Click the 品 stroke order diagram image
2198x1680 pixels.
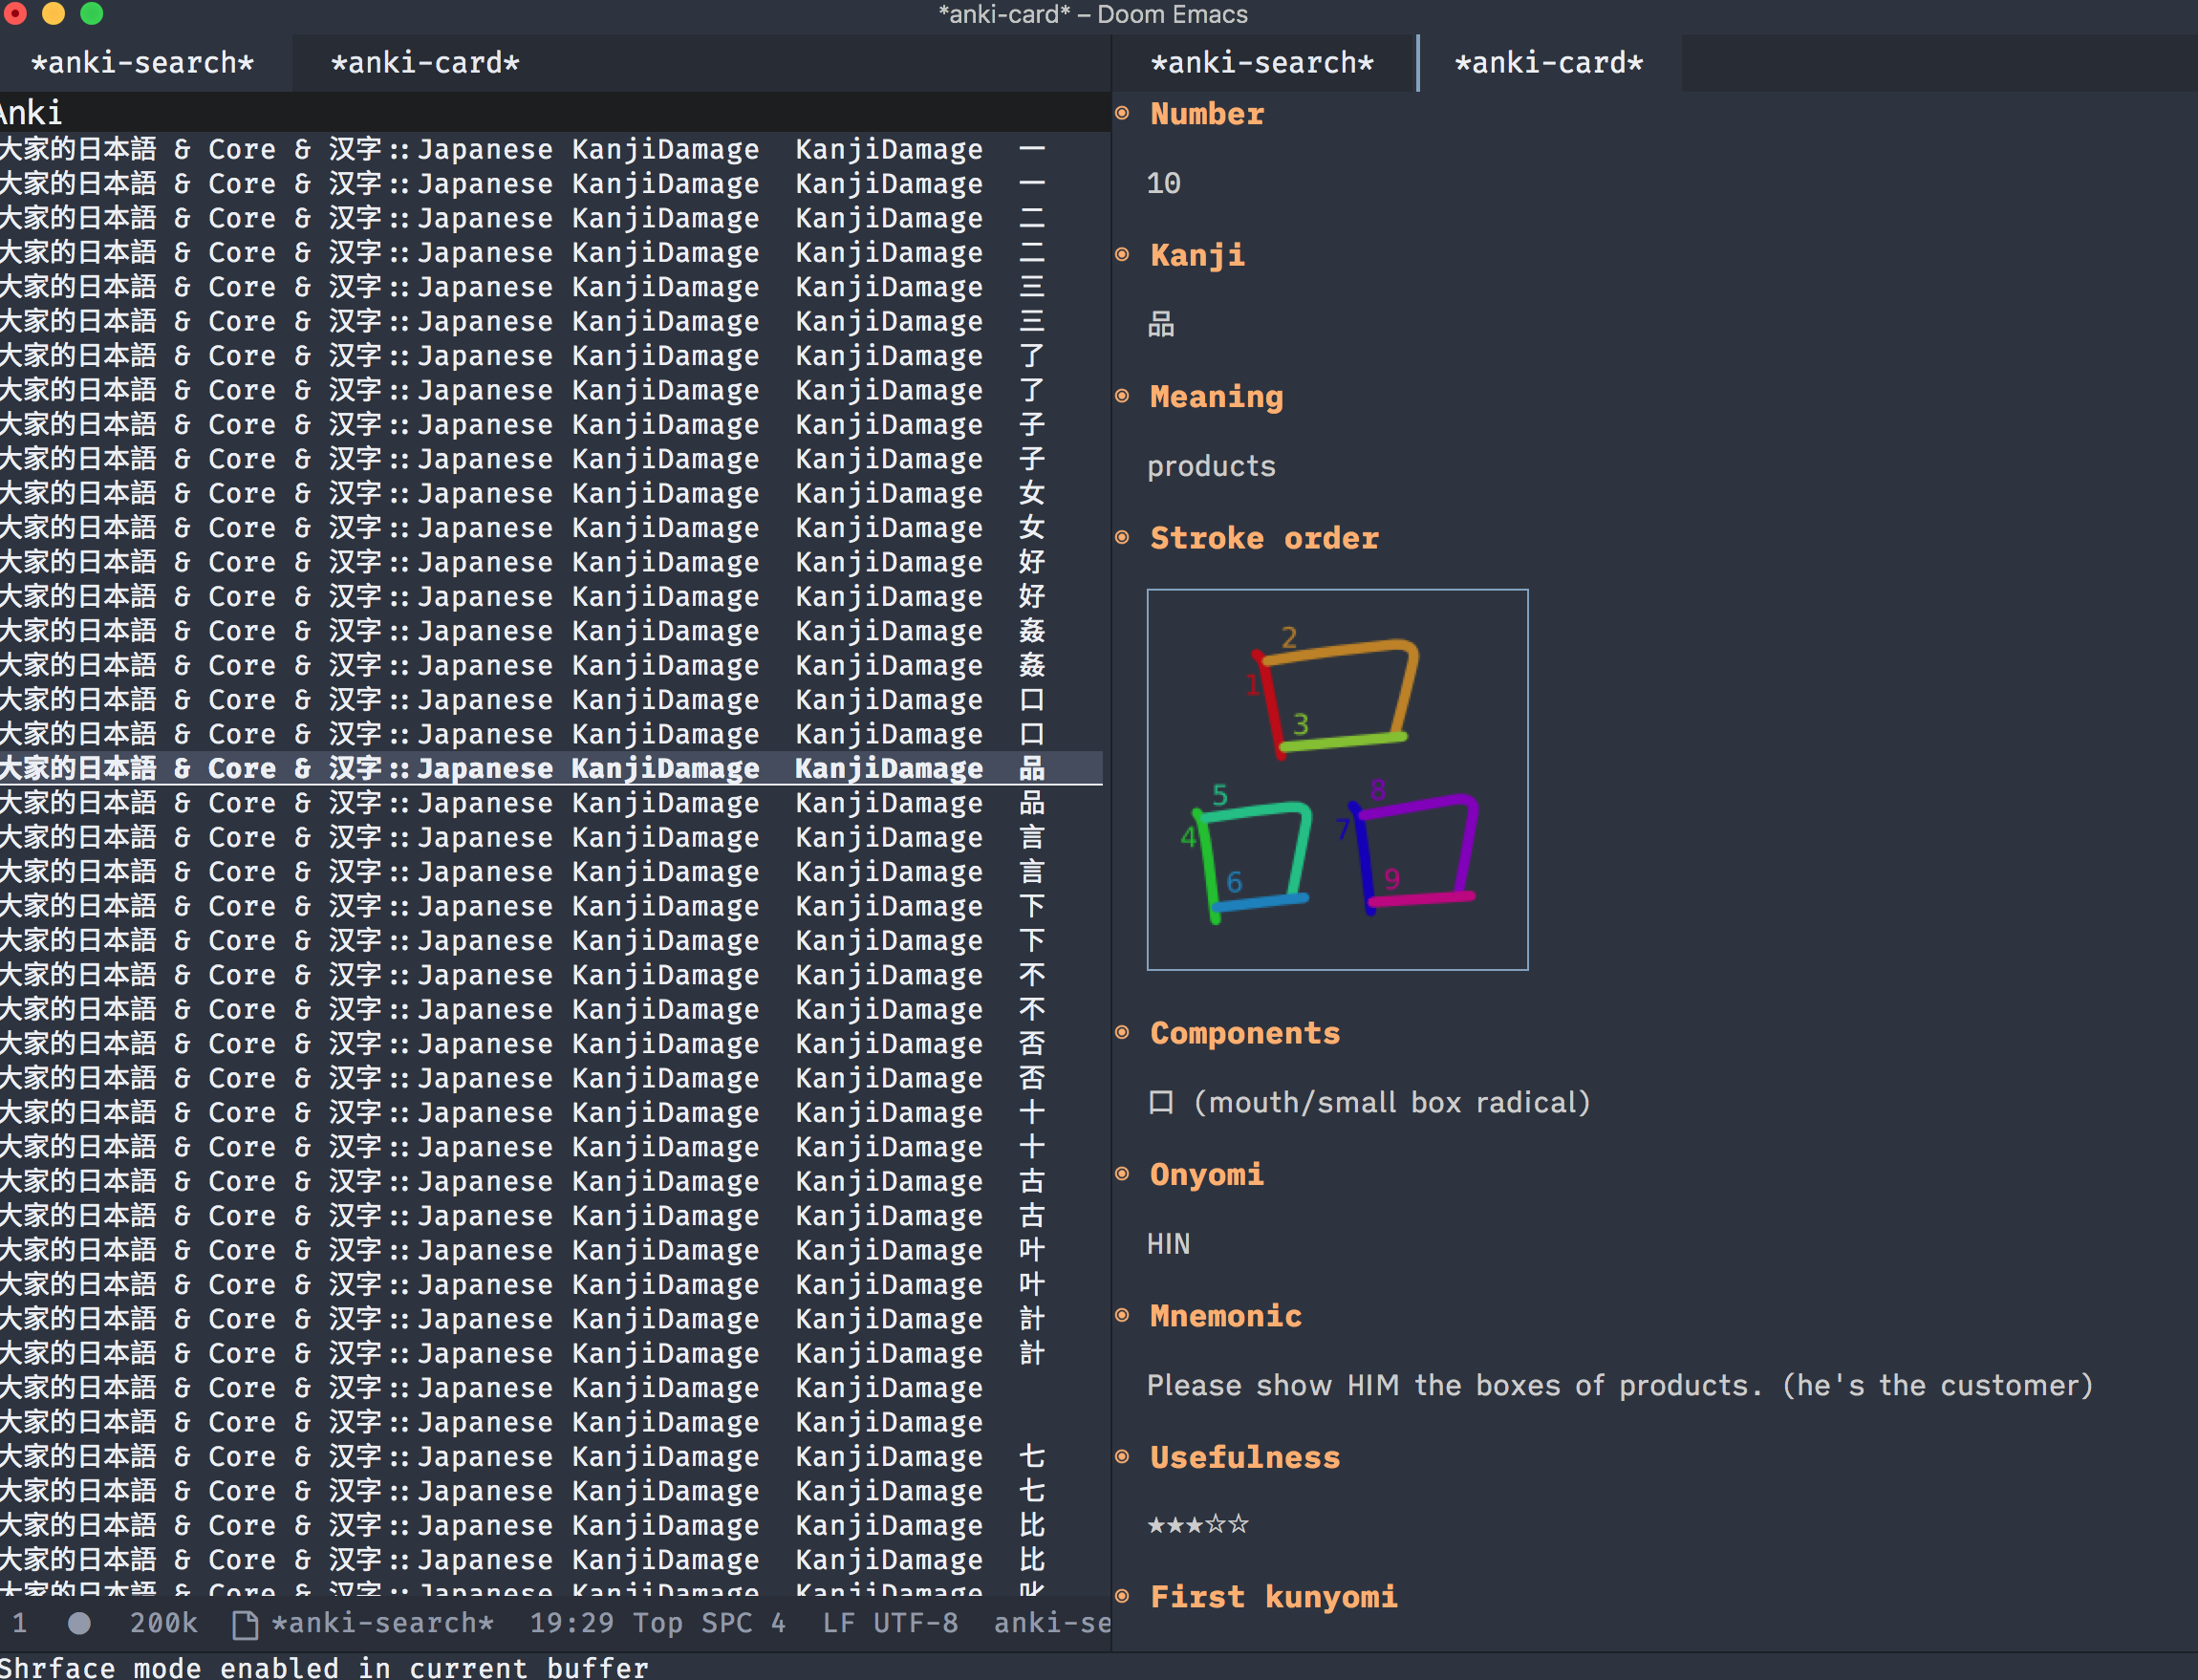[1337, 779]
